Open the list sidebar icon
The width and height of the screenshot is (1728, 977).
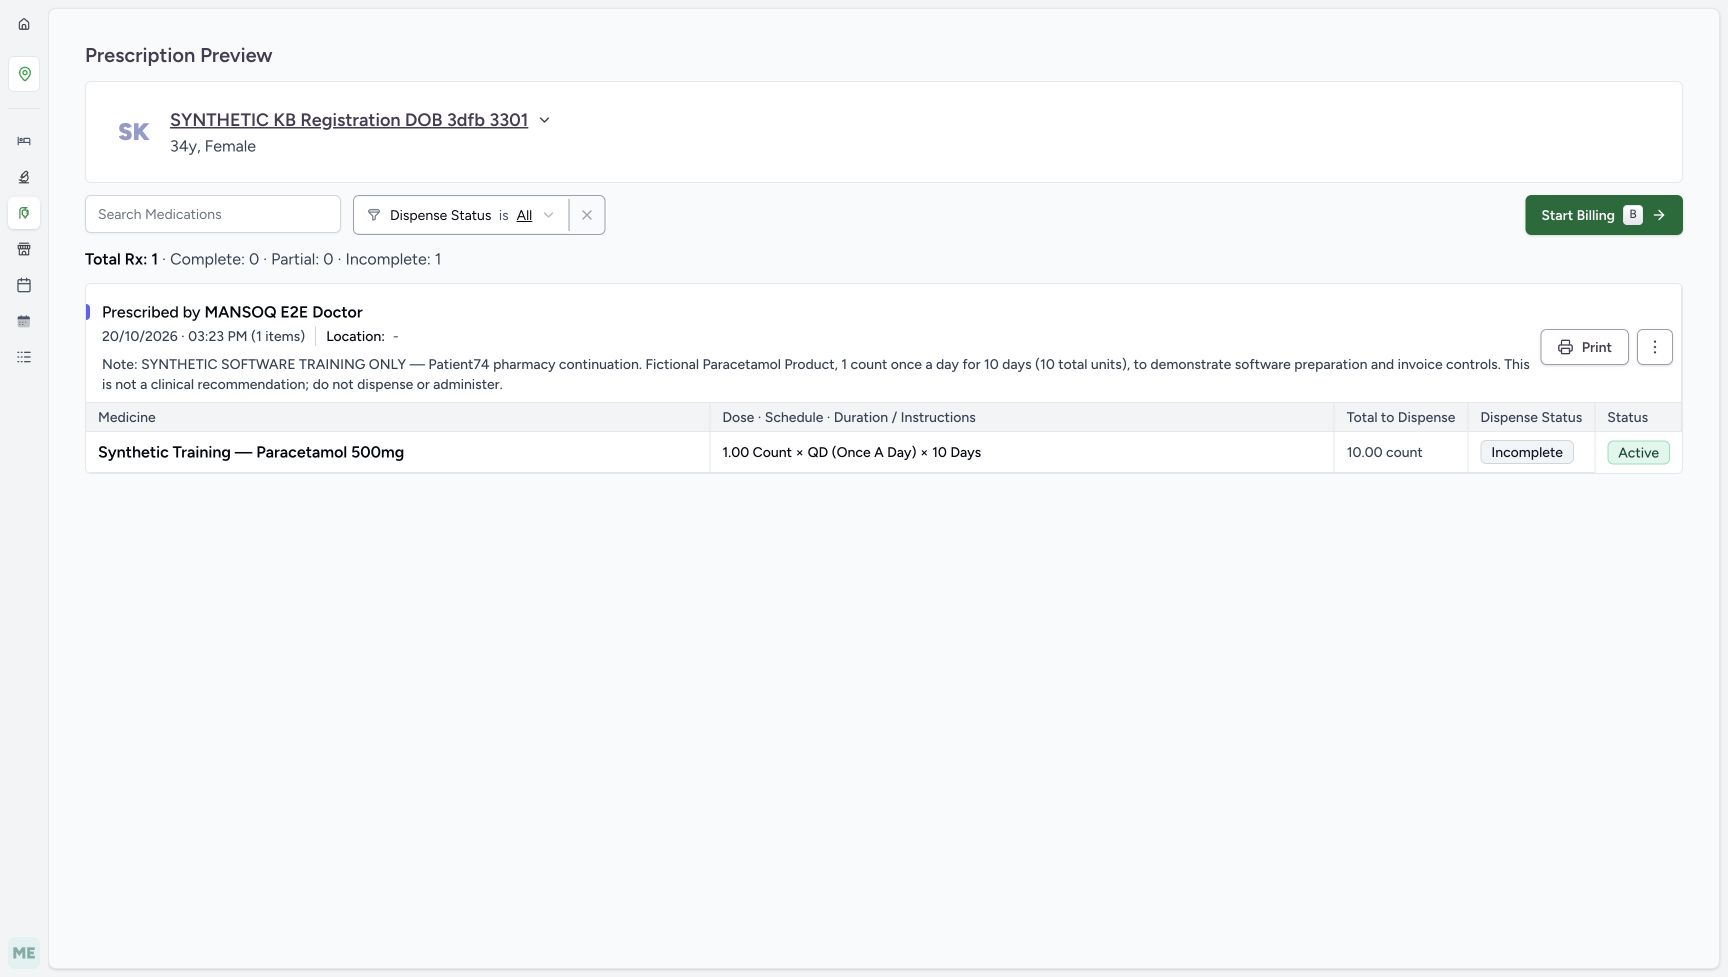click(24, 357)
